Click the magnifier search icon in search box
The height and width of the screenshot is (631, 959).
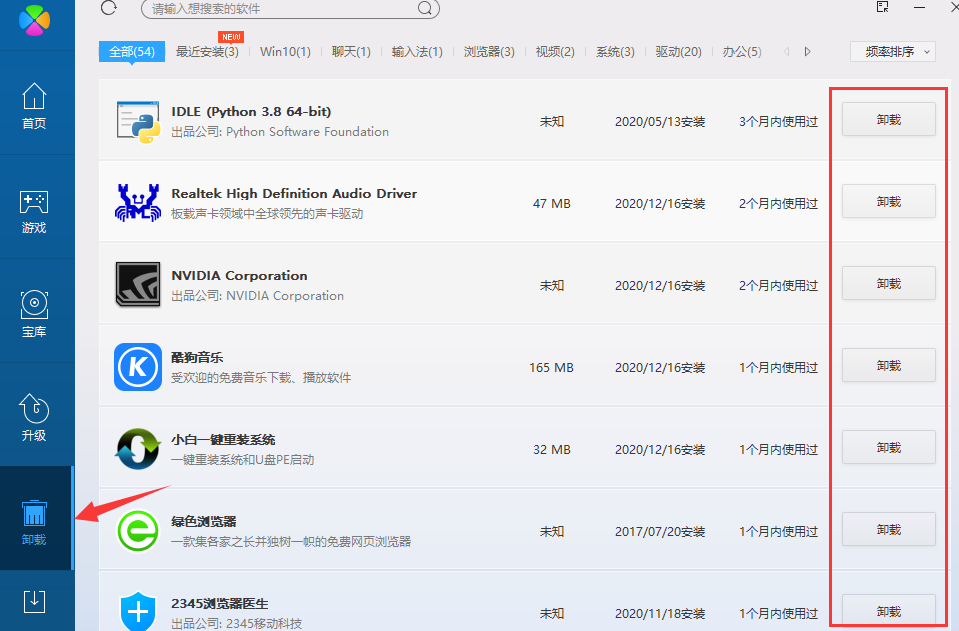(x=424, y=9)
